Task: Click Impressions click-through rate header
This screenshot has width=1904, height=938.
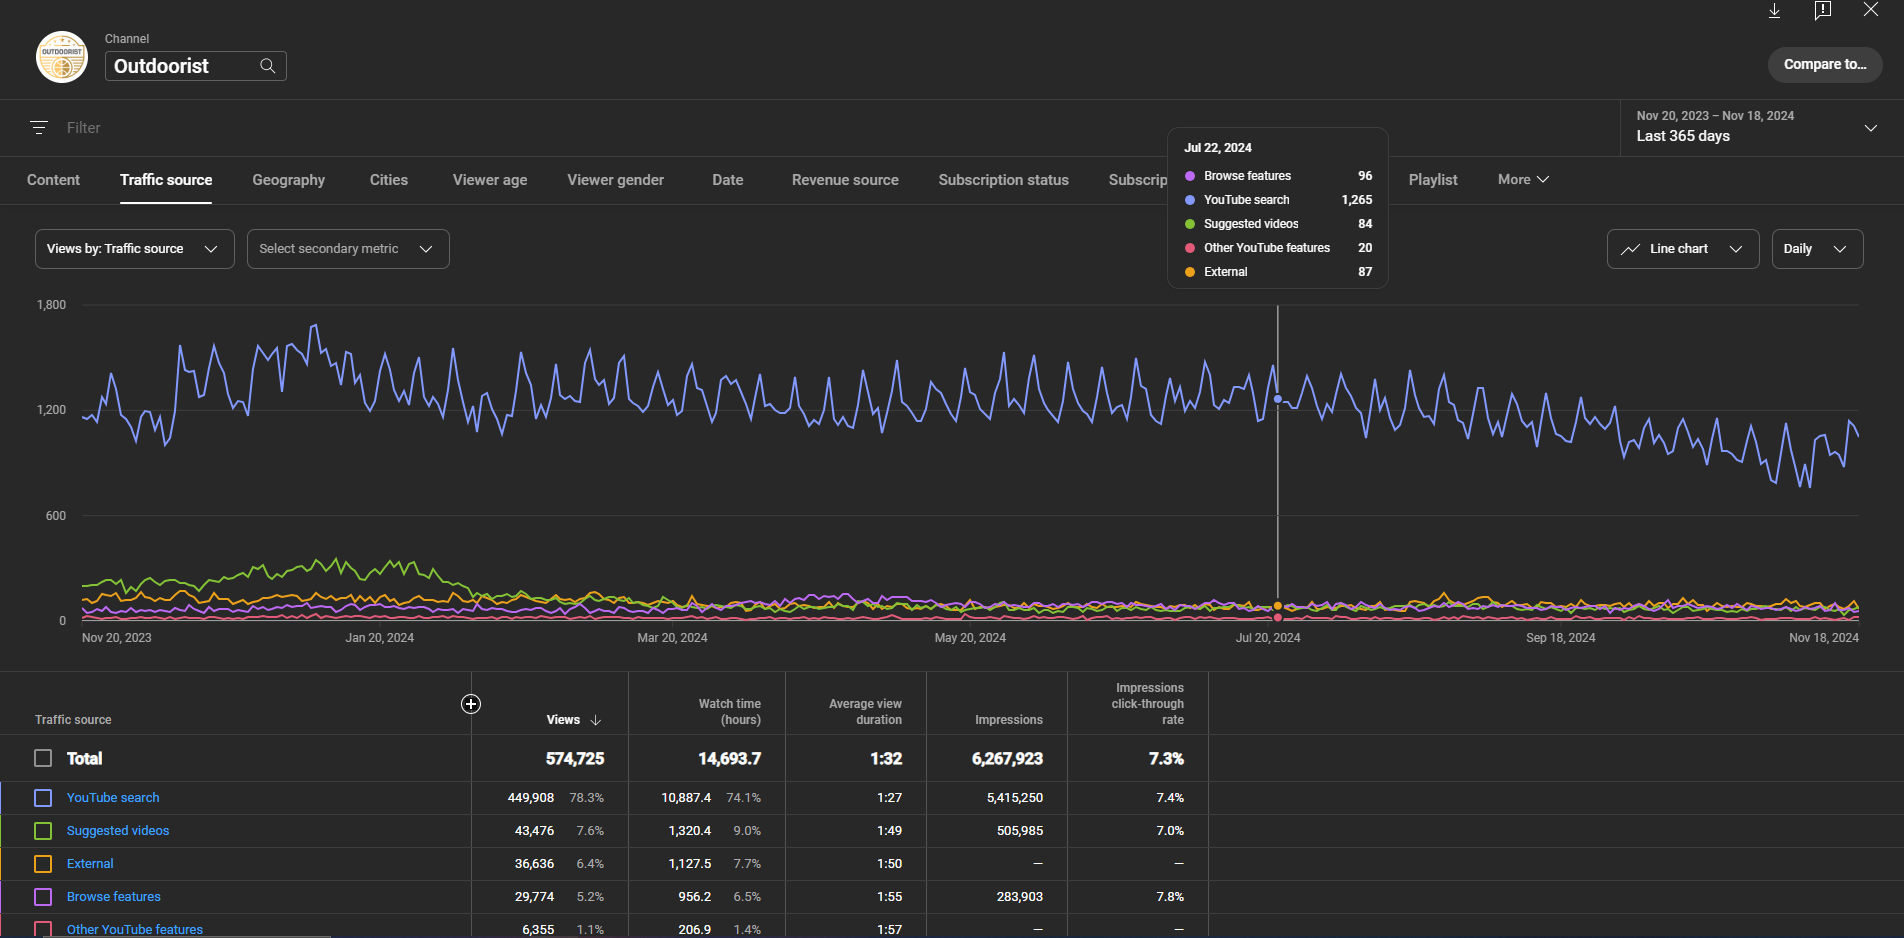Action: pos(1148,704)
